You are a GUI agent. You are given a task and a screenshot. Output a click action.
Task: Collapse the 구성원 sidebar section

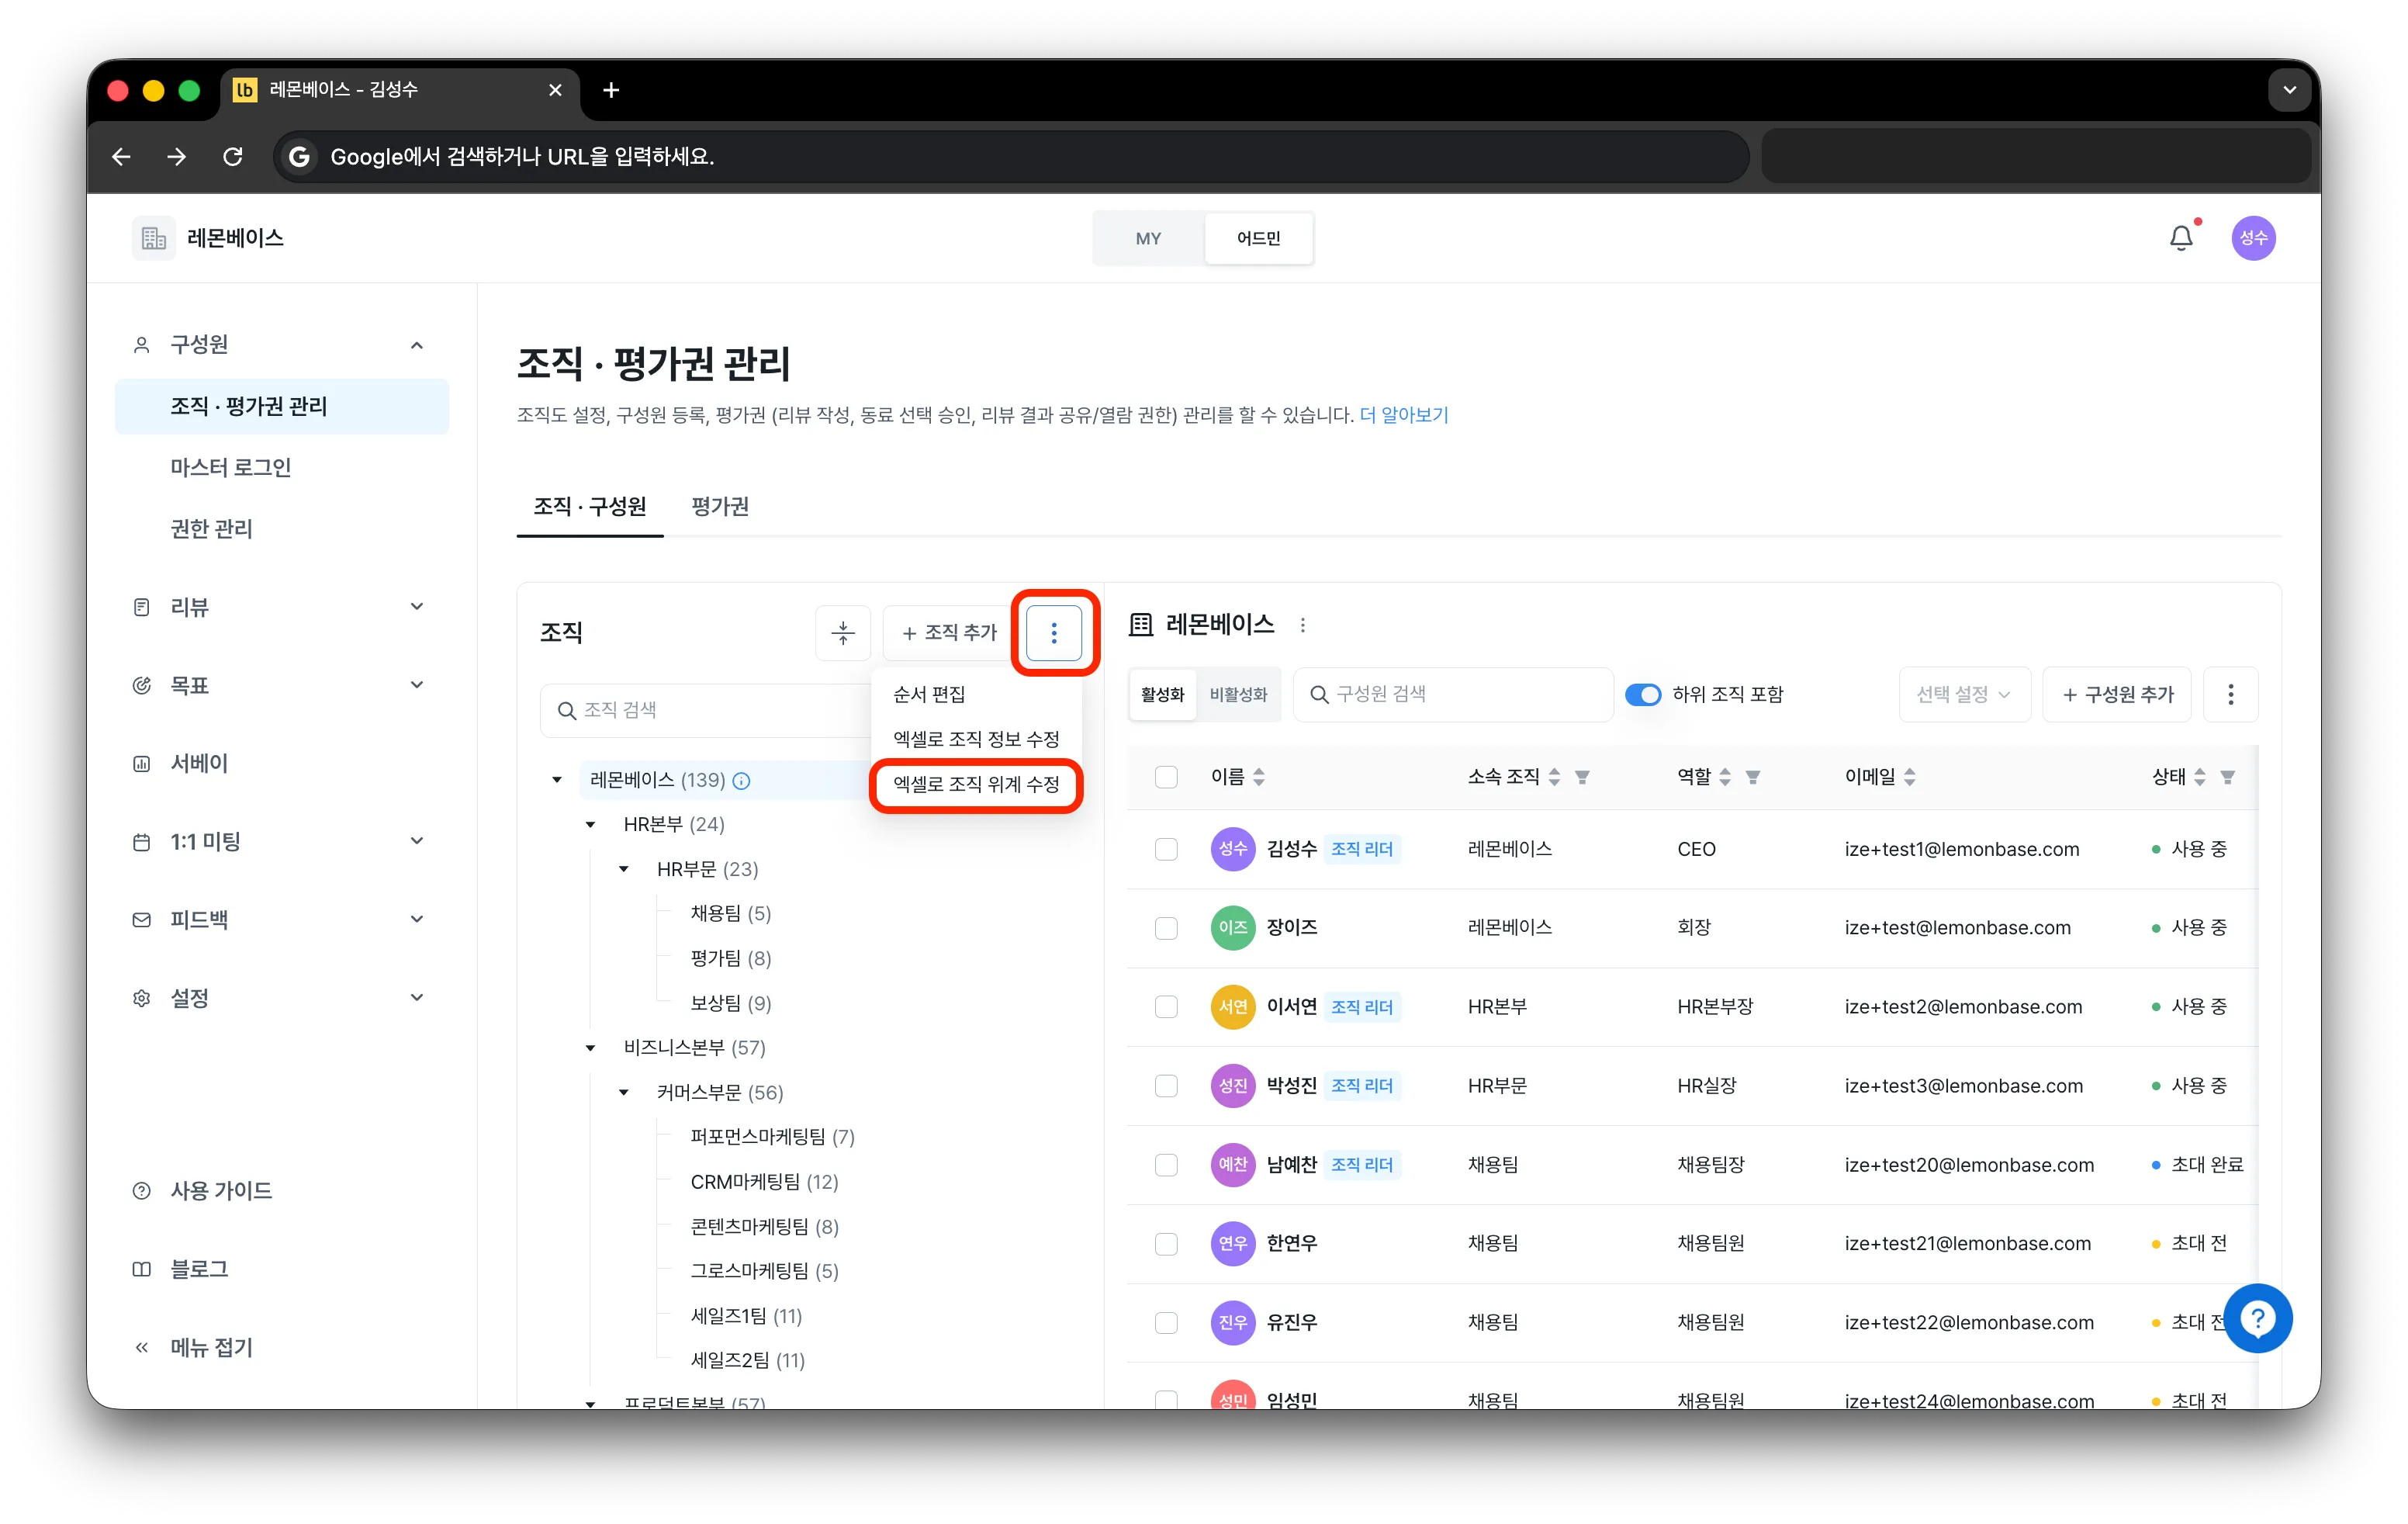417,345
